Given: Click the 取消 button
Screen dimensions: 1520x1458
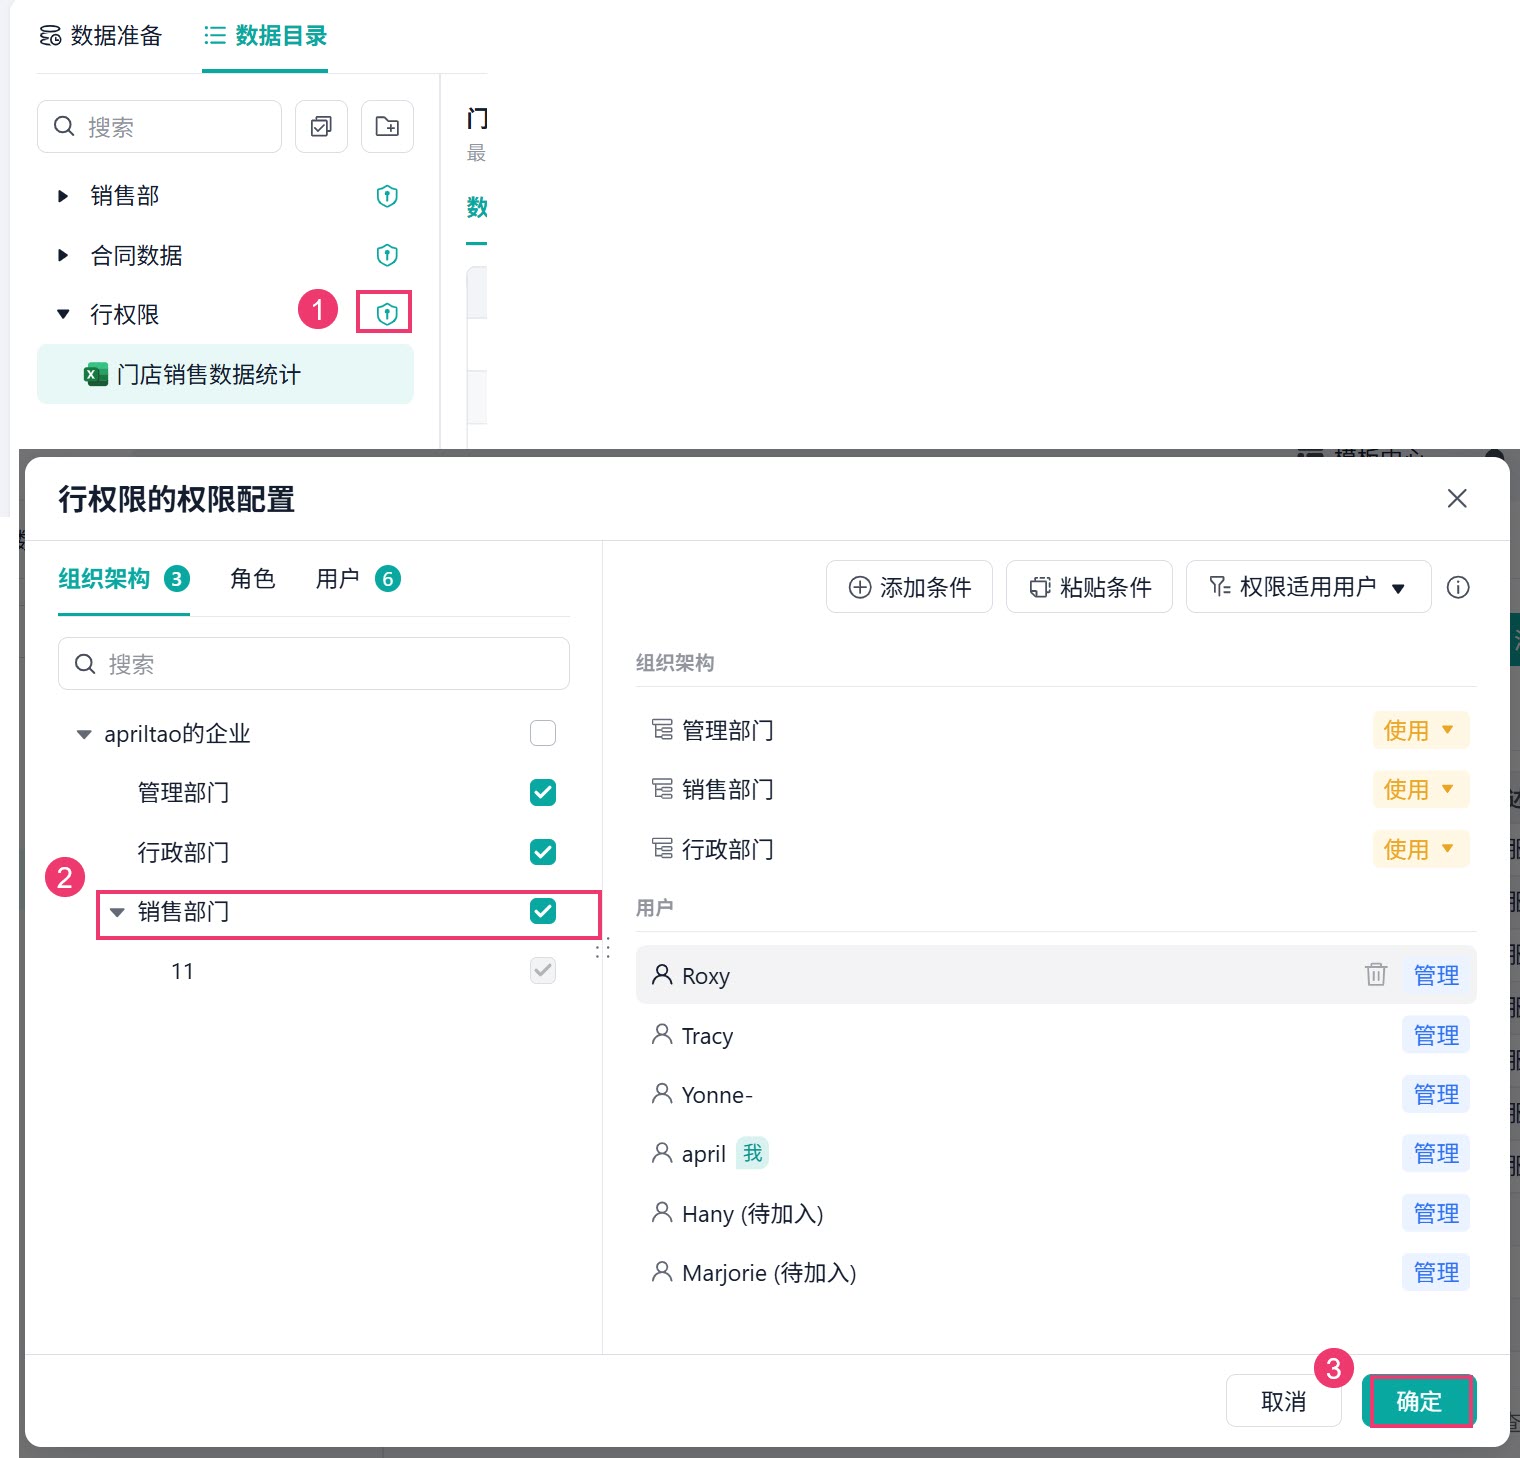Looking at the screenshot, I should 1283,1401.
